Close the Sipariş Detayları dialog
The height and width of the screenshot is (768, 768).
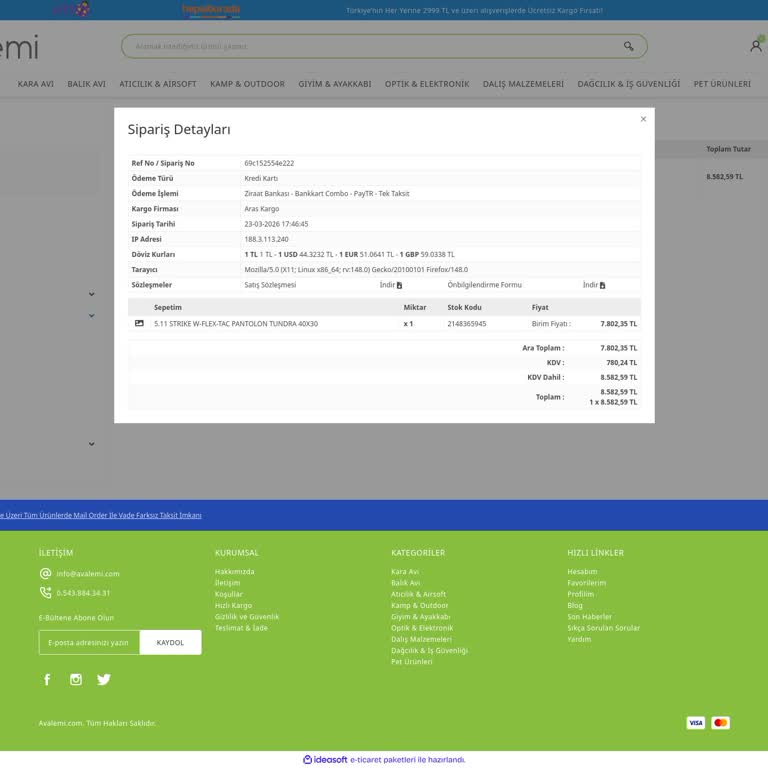[643, 119]
